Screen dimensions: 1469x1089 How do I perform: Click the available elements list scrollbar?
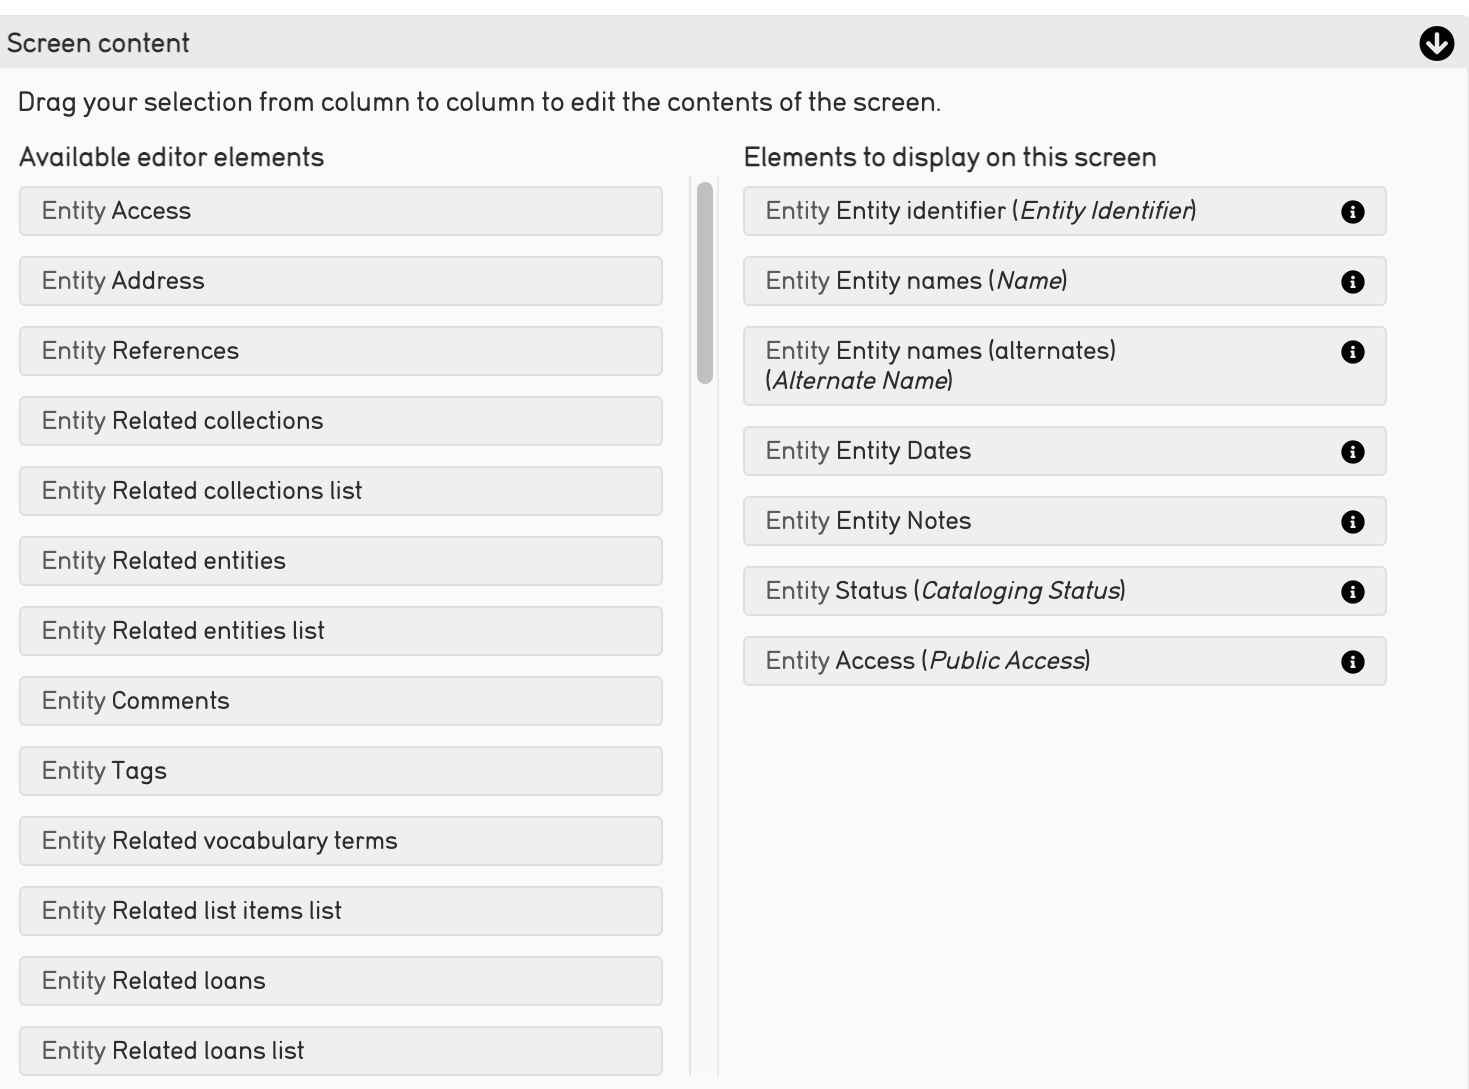(705, 282)
